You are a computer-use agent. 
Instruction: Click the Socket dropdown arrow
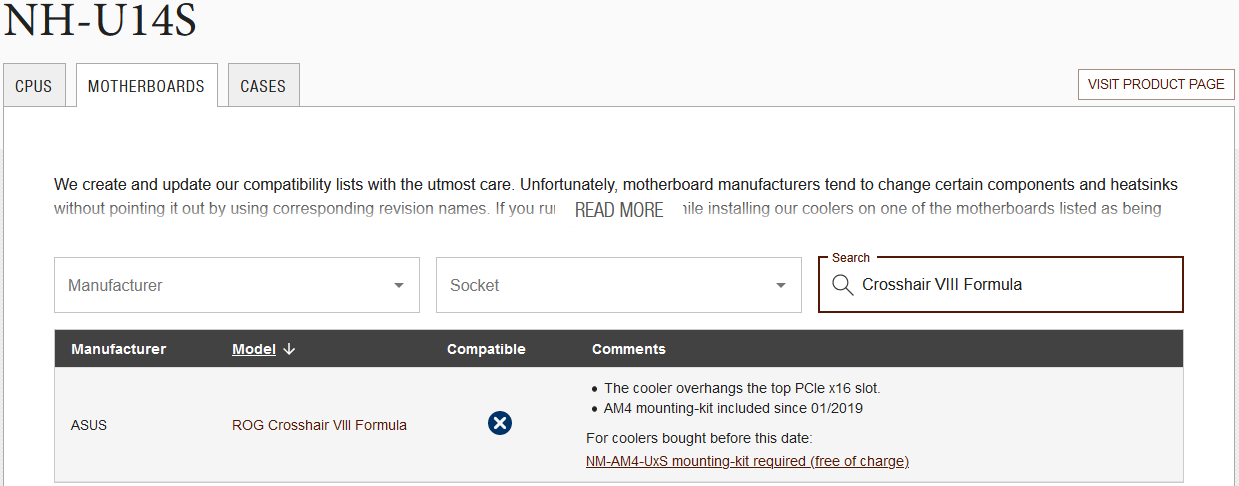(781, 286)
